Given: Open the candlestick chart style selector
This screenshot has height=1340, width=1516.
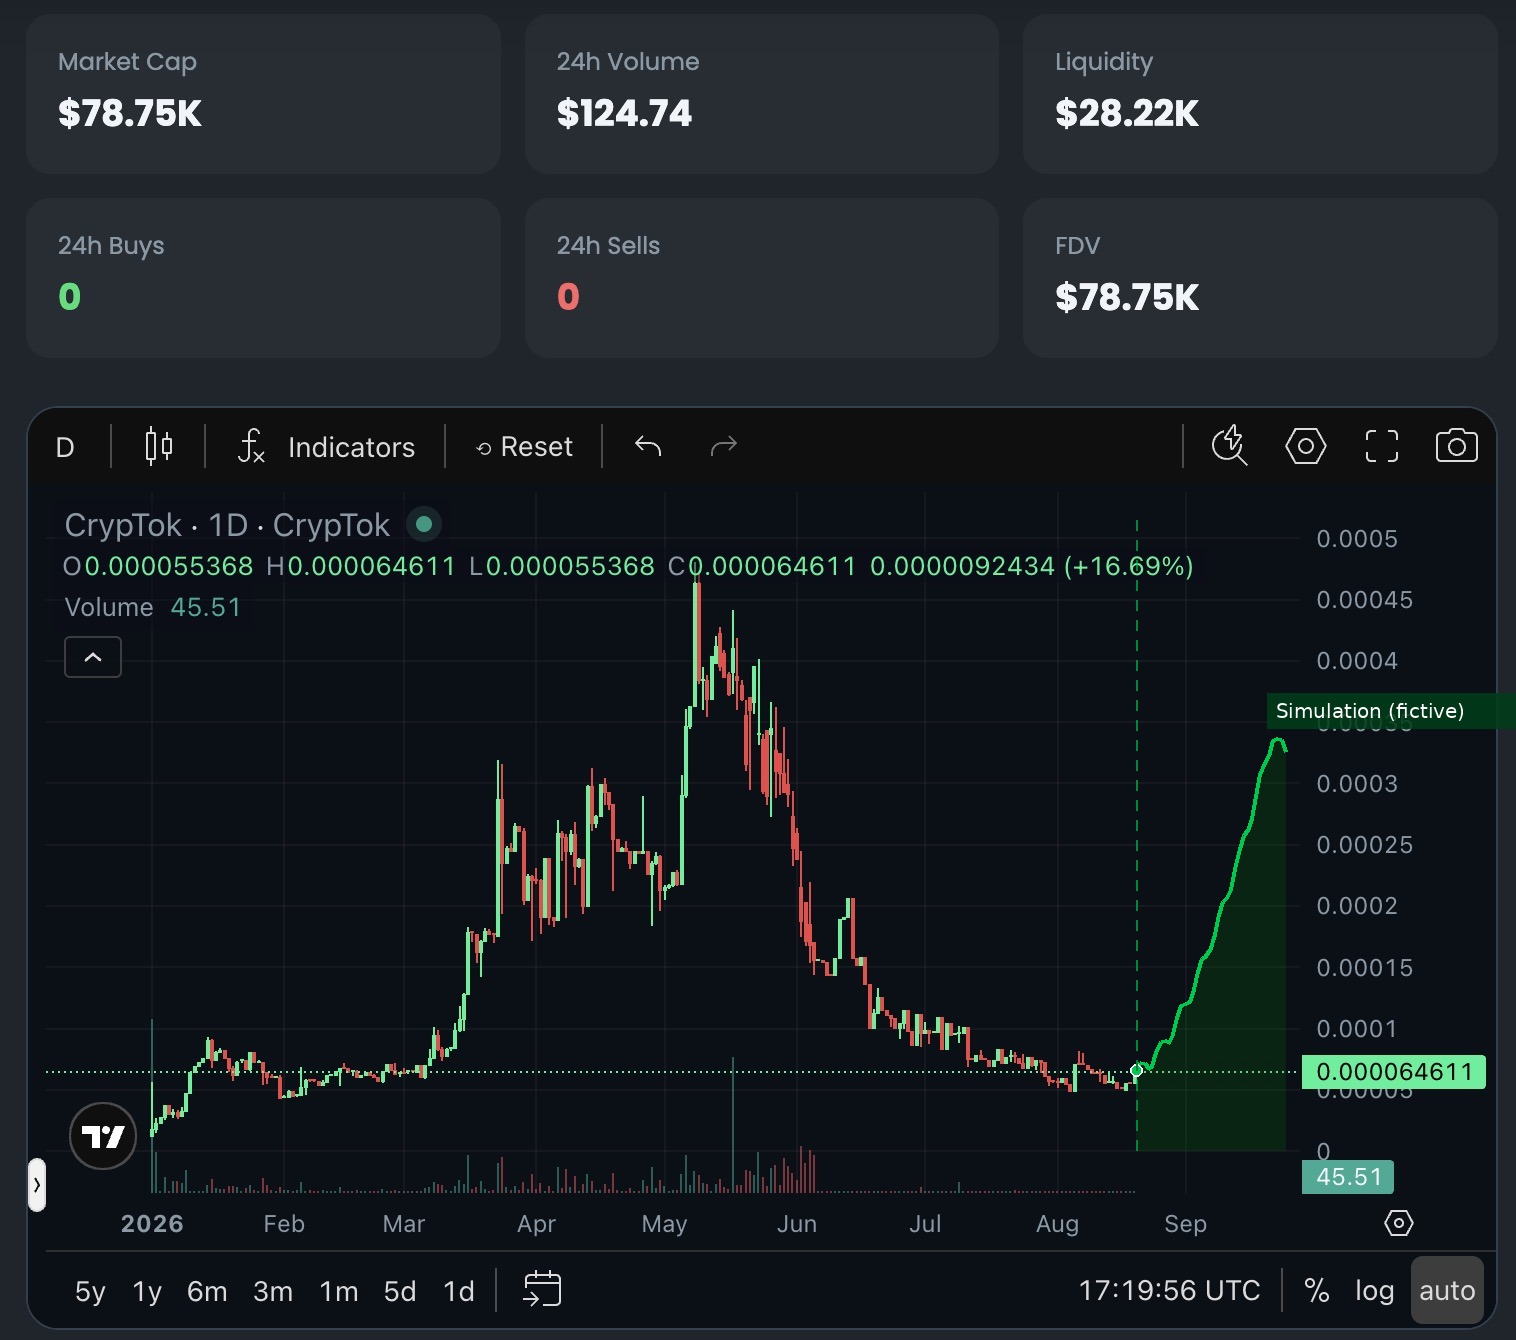Looking at the screenshot, I should coord(159,446).
